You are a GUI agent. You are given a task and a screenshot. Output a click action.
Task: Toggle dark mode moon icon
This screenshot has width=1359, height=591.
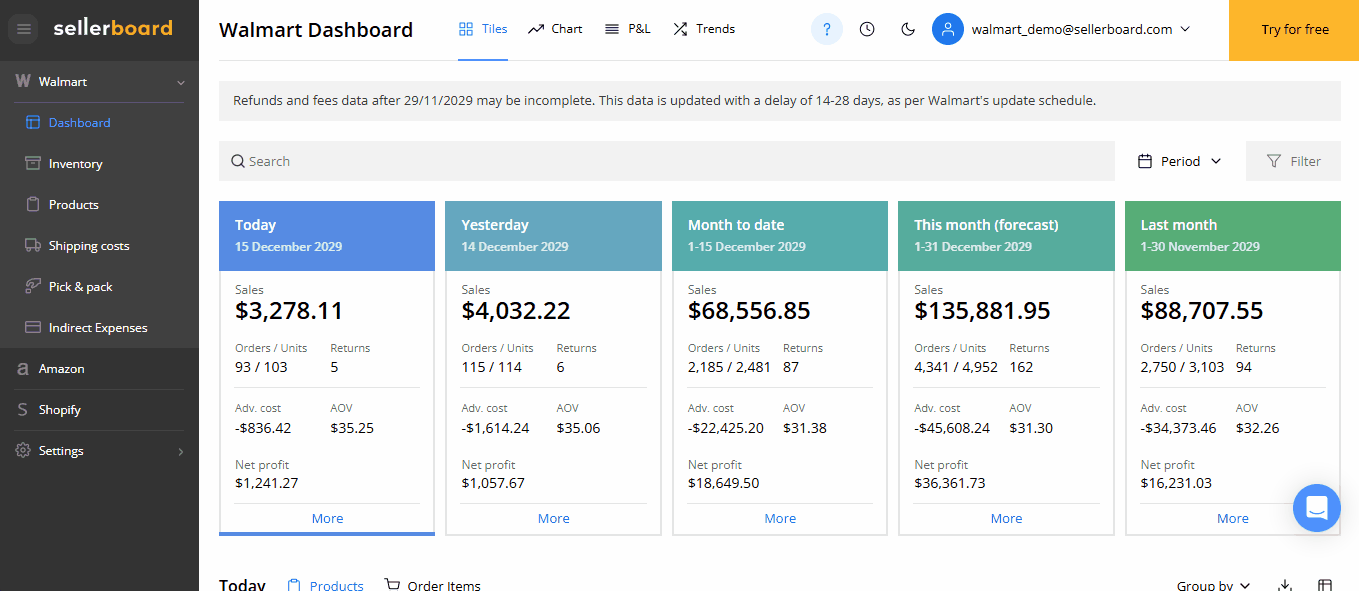[908, 29]
